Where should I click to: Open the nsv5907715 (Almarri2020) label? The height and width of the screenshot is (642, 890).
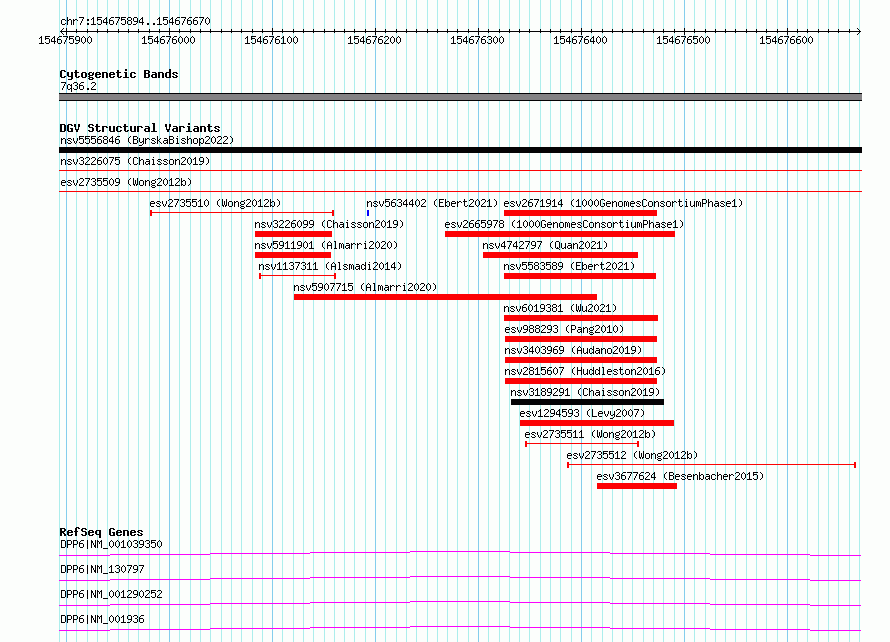(366, 287)
